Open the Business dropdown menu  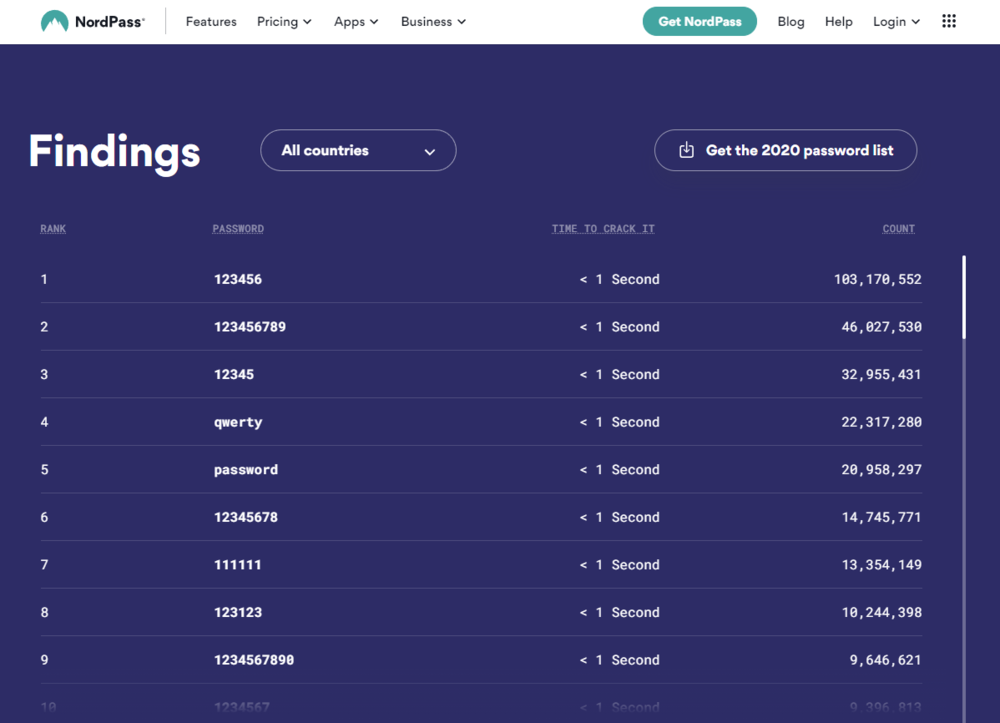(x=433, y=21)
